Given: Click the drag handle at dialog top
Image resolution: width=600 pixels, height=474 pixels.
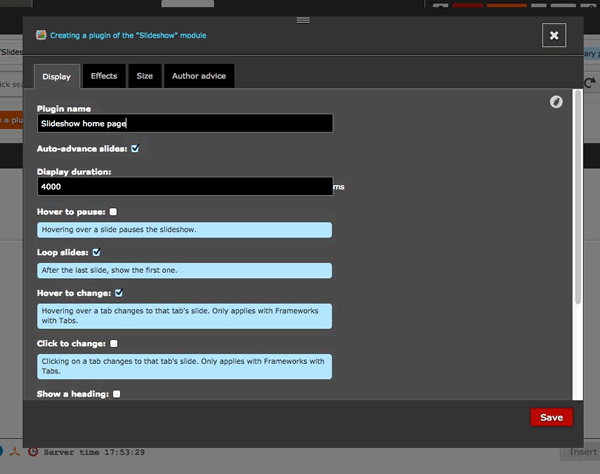Looking at the screenshot, I should point(303,20).
